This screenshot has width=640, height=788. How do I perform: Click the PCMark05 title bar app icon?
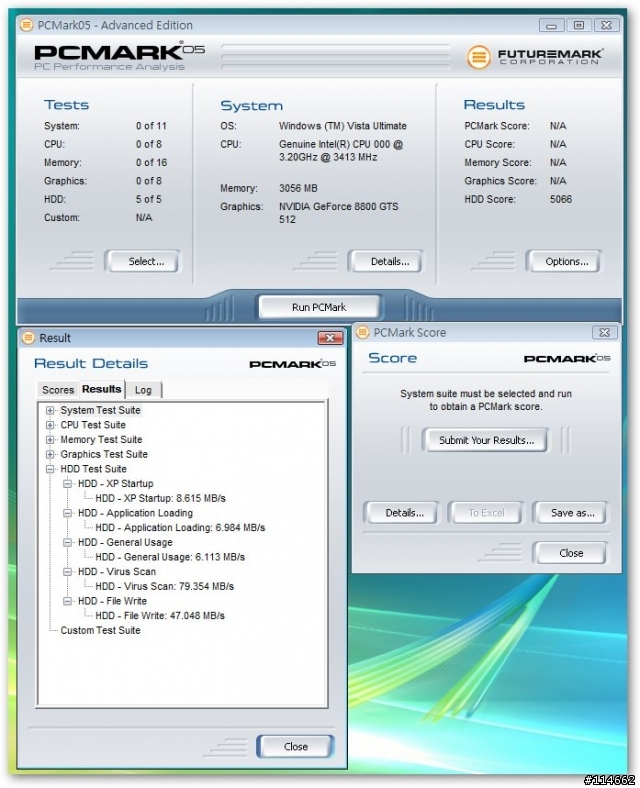click(26, 25)
